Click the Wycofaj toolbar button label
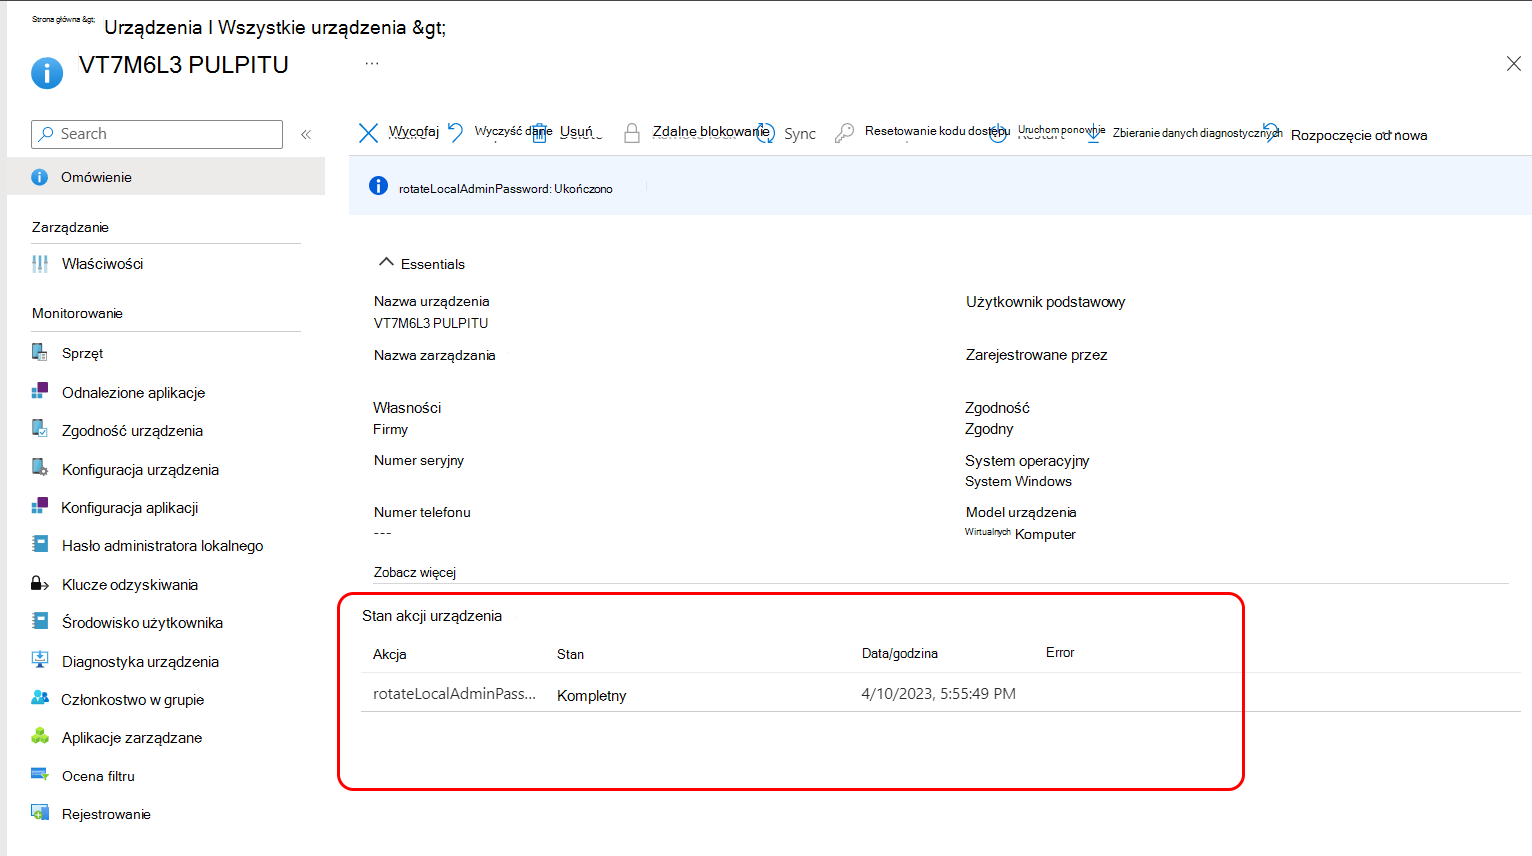This screenshot has height=856, width=1532. pyautogui.click(x=414, y=131)
